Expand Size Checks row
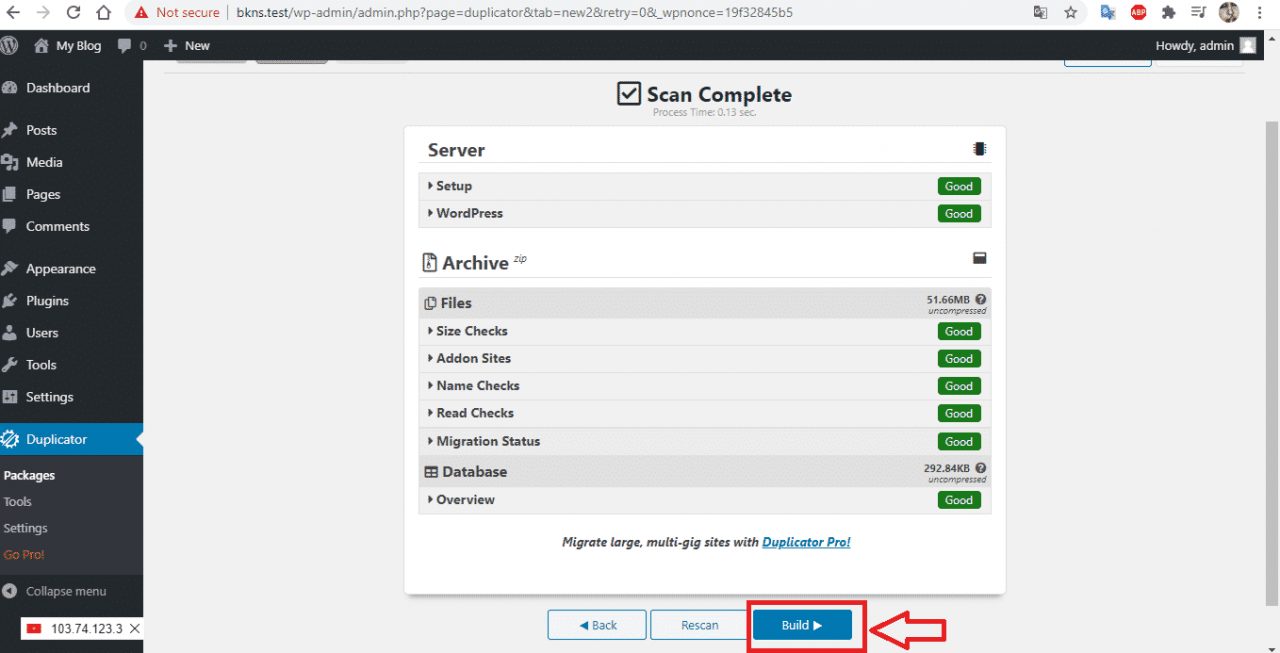Viewport: 1280px width, 653px height. click(704, 331)
